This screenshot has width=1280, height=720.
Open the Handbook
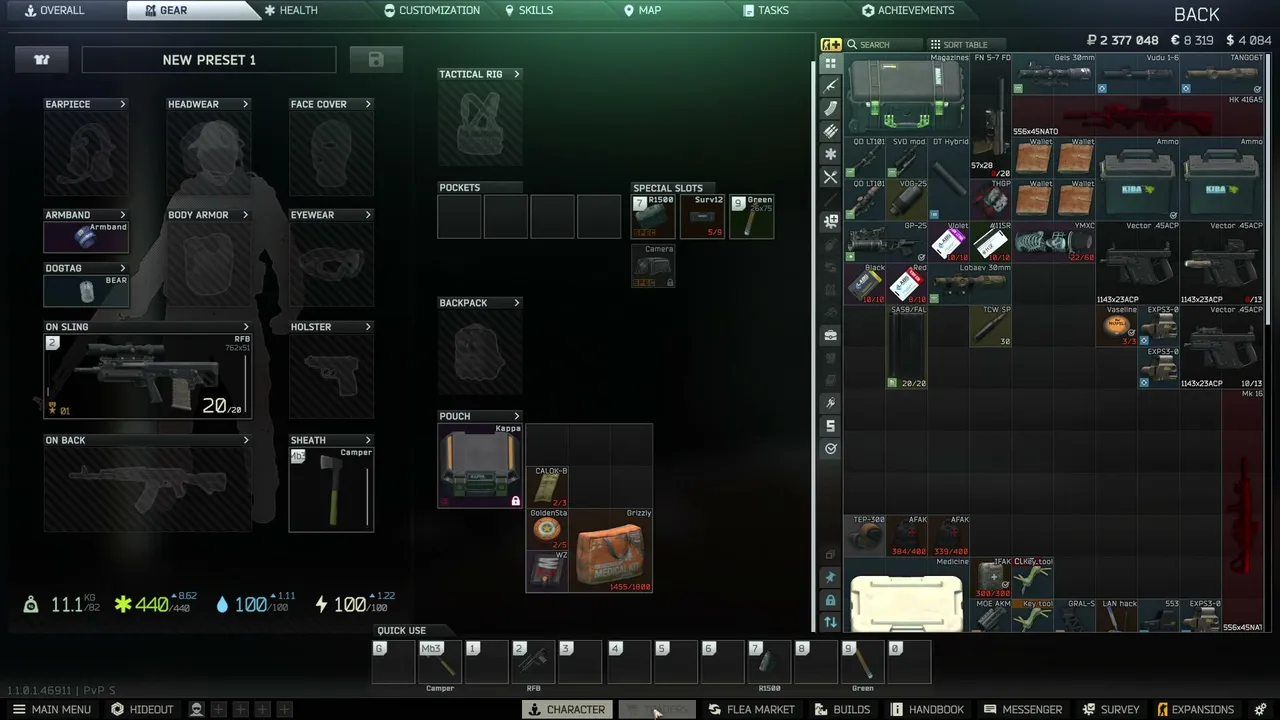pos(927,710)
